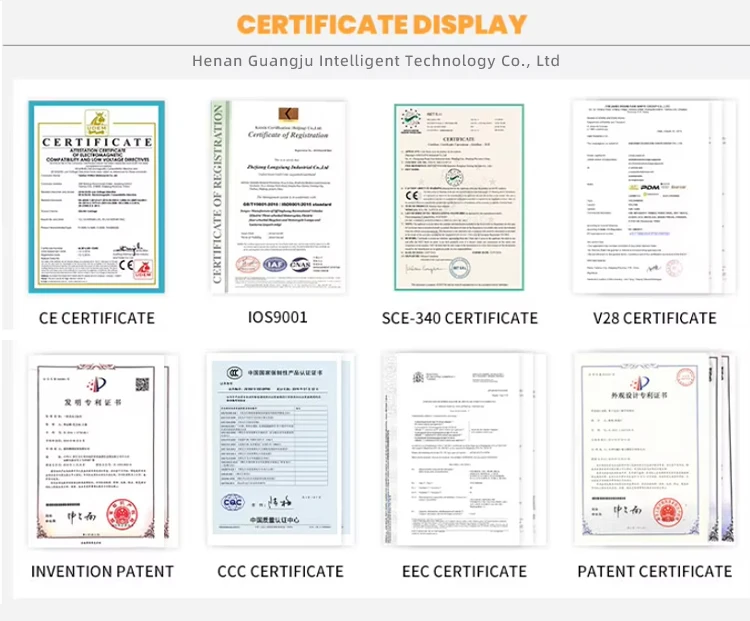View the design patent certificate image

[654, 450]
